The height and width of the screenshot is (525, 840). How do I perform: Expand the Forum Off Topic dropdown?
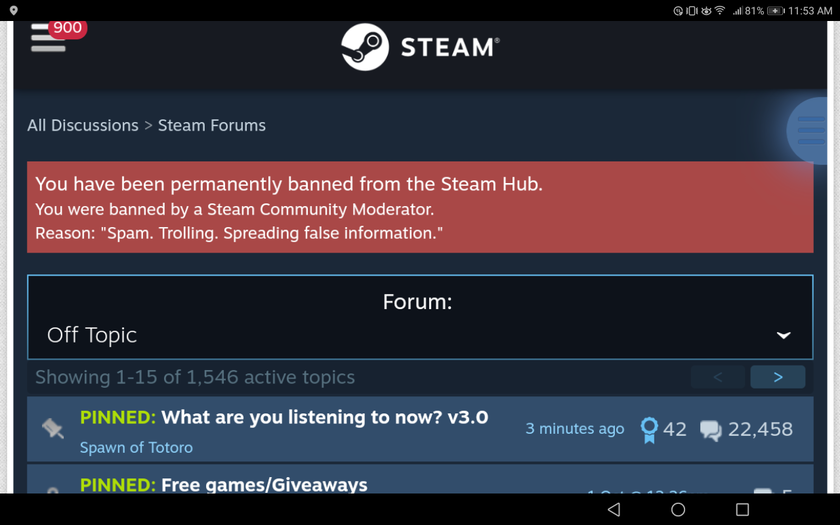(x=420, y=317)
